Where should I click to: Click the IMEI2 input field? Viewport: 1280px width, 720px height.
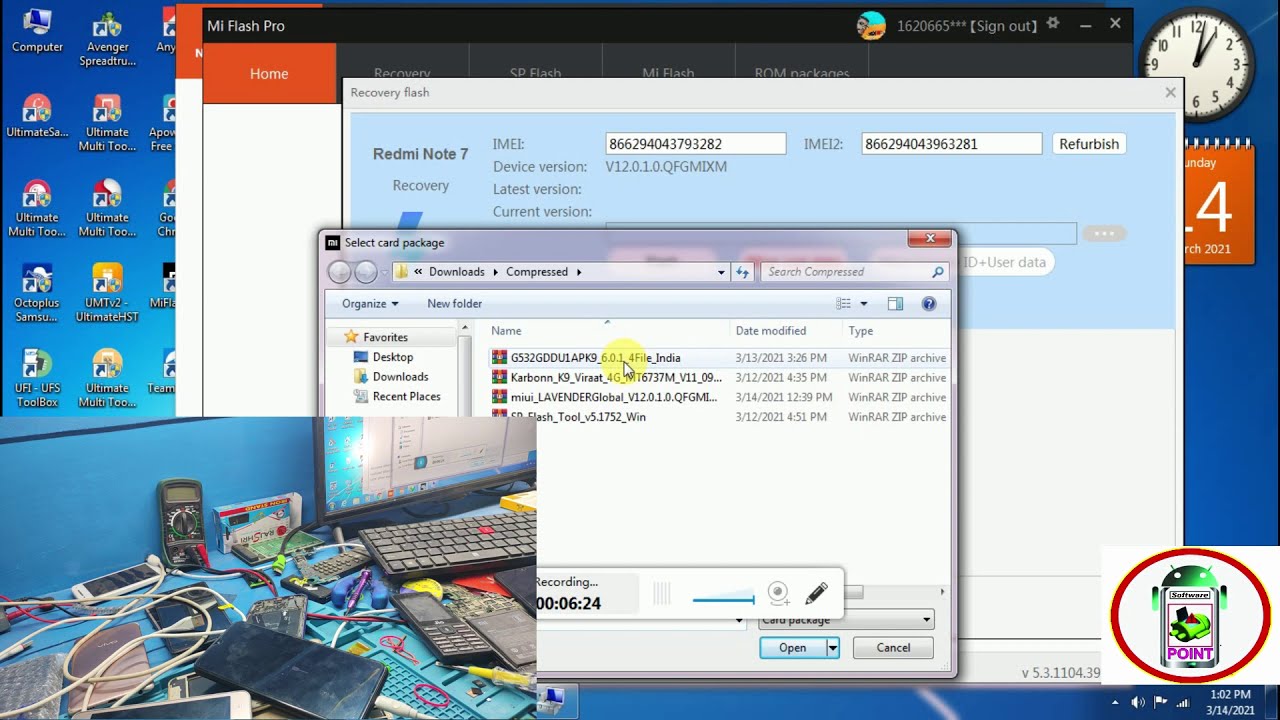pyautogui.click(x=952, y=144)
